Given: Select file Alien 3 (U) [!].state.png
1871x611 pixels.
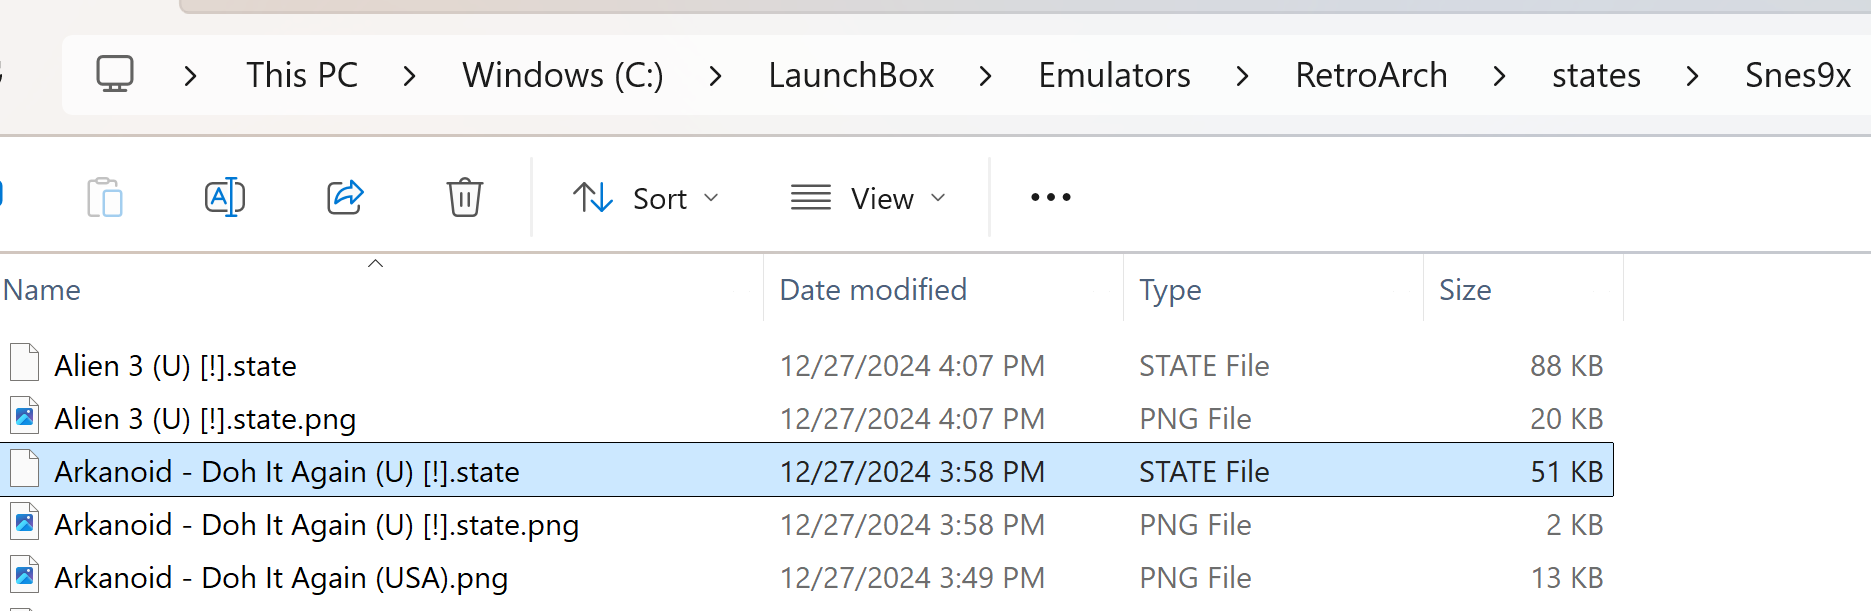Looking at the screenshot, I should tap(205, 419).
